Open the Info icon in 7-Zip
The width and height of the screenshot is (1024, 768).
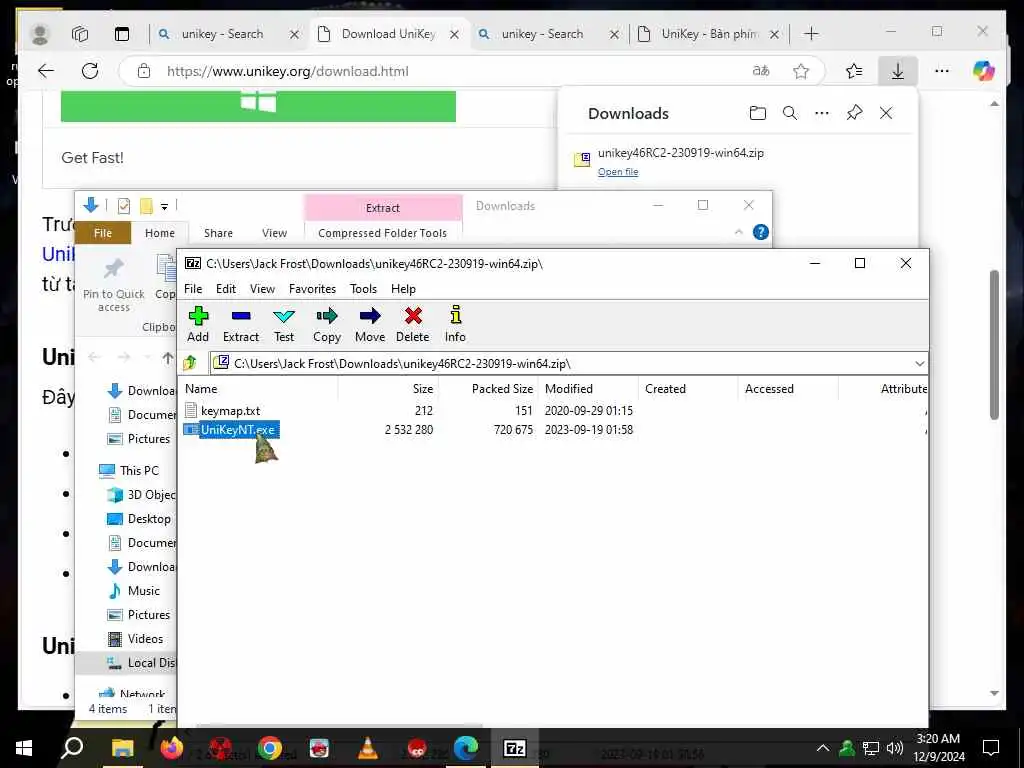pyautogui.click(x=455, y=315)
